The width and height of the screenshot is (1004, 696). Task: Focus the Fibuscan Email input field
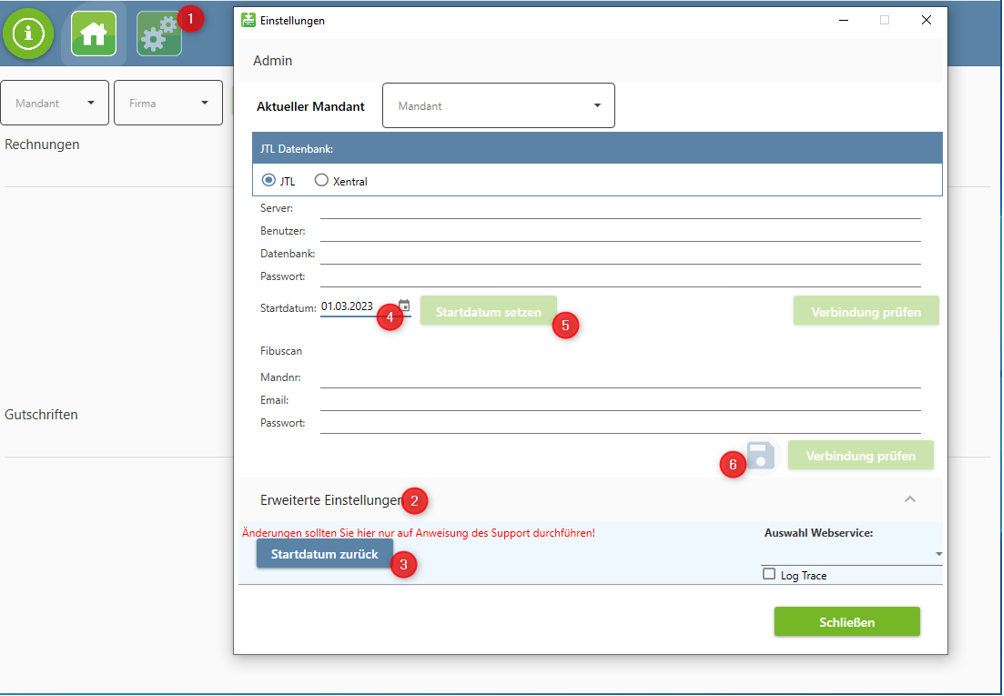point(620,400)
